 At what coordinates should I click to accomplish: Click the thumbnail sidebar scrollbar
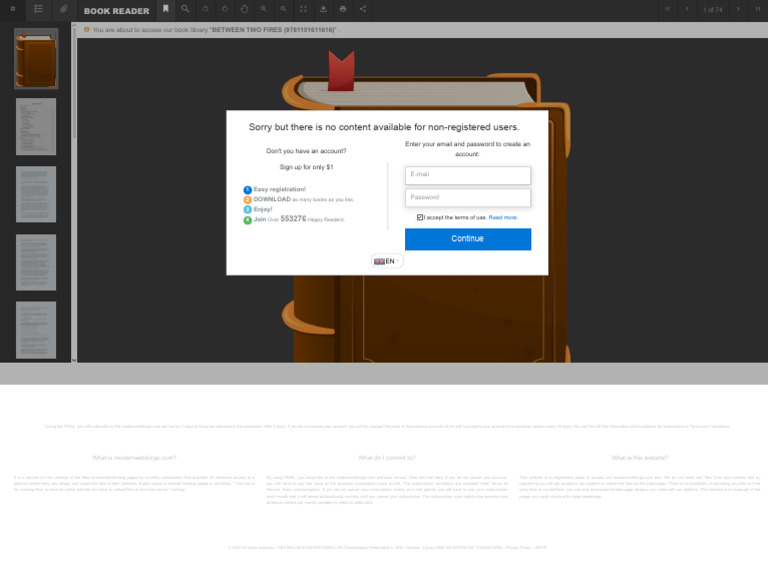click(74, 81)
